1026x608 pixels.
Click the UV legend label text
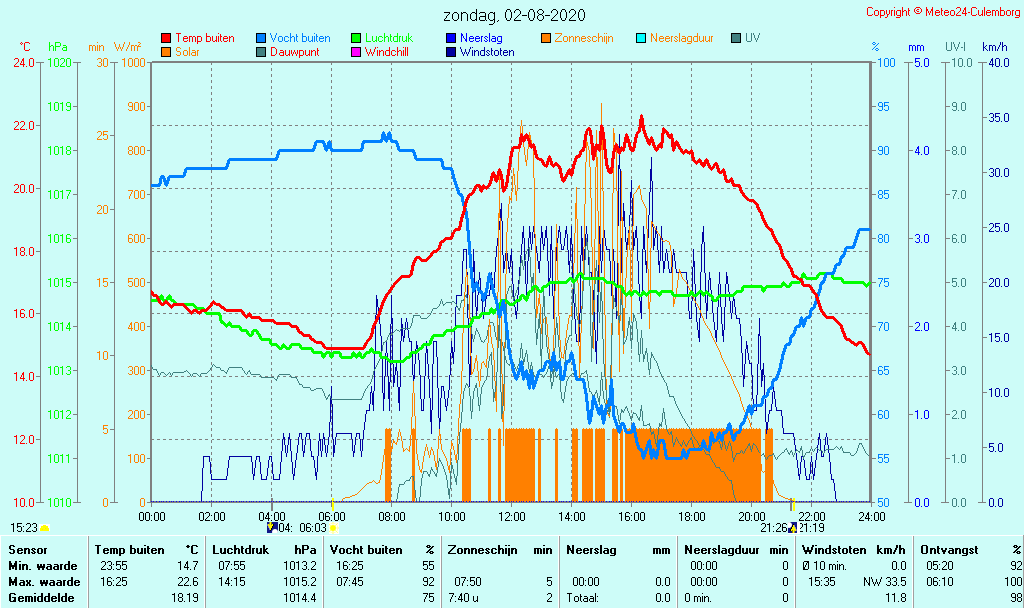752,38
